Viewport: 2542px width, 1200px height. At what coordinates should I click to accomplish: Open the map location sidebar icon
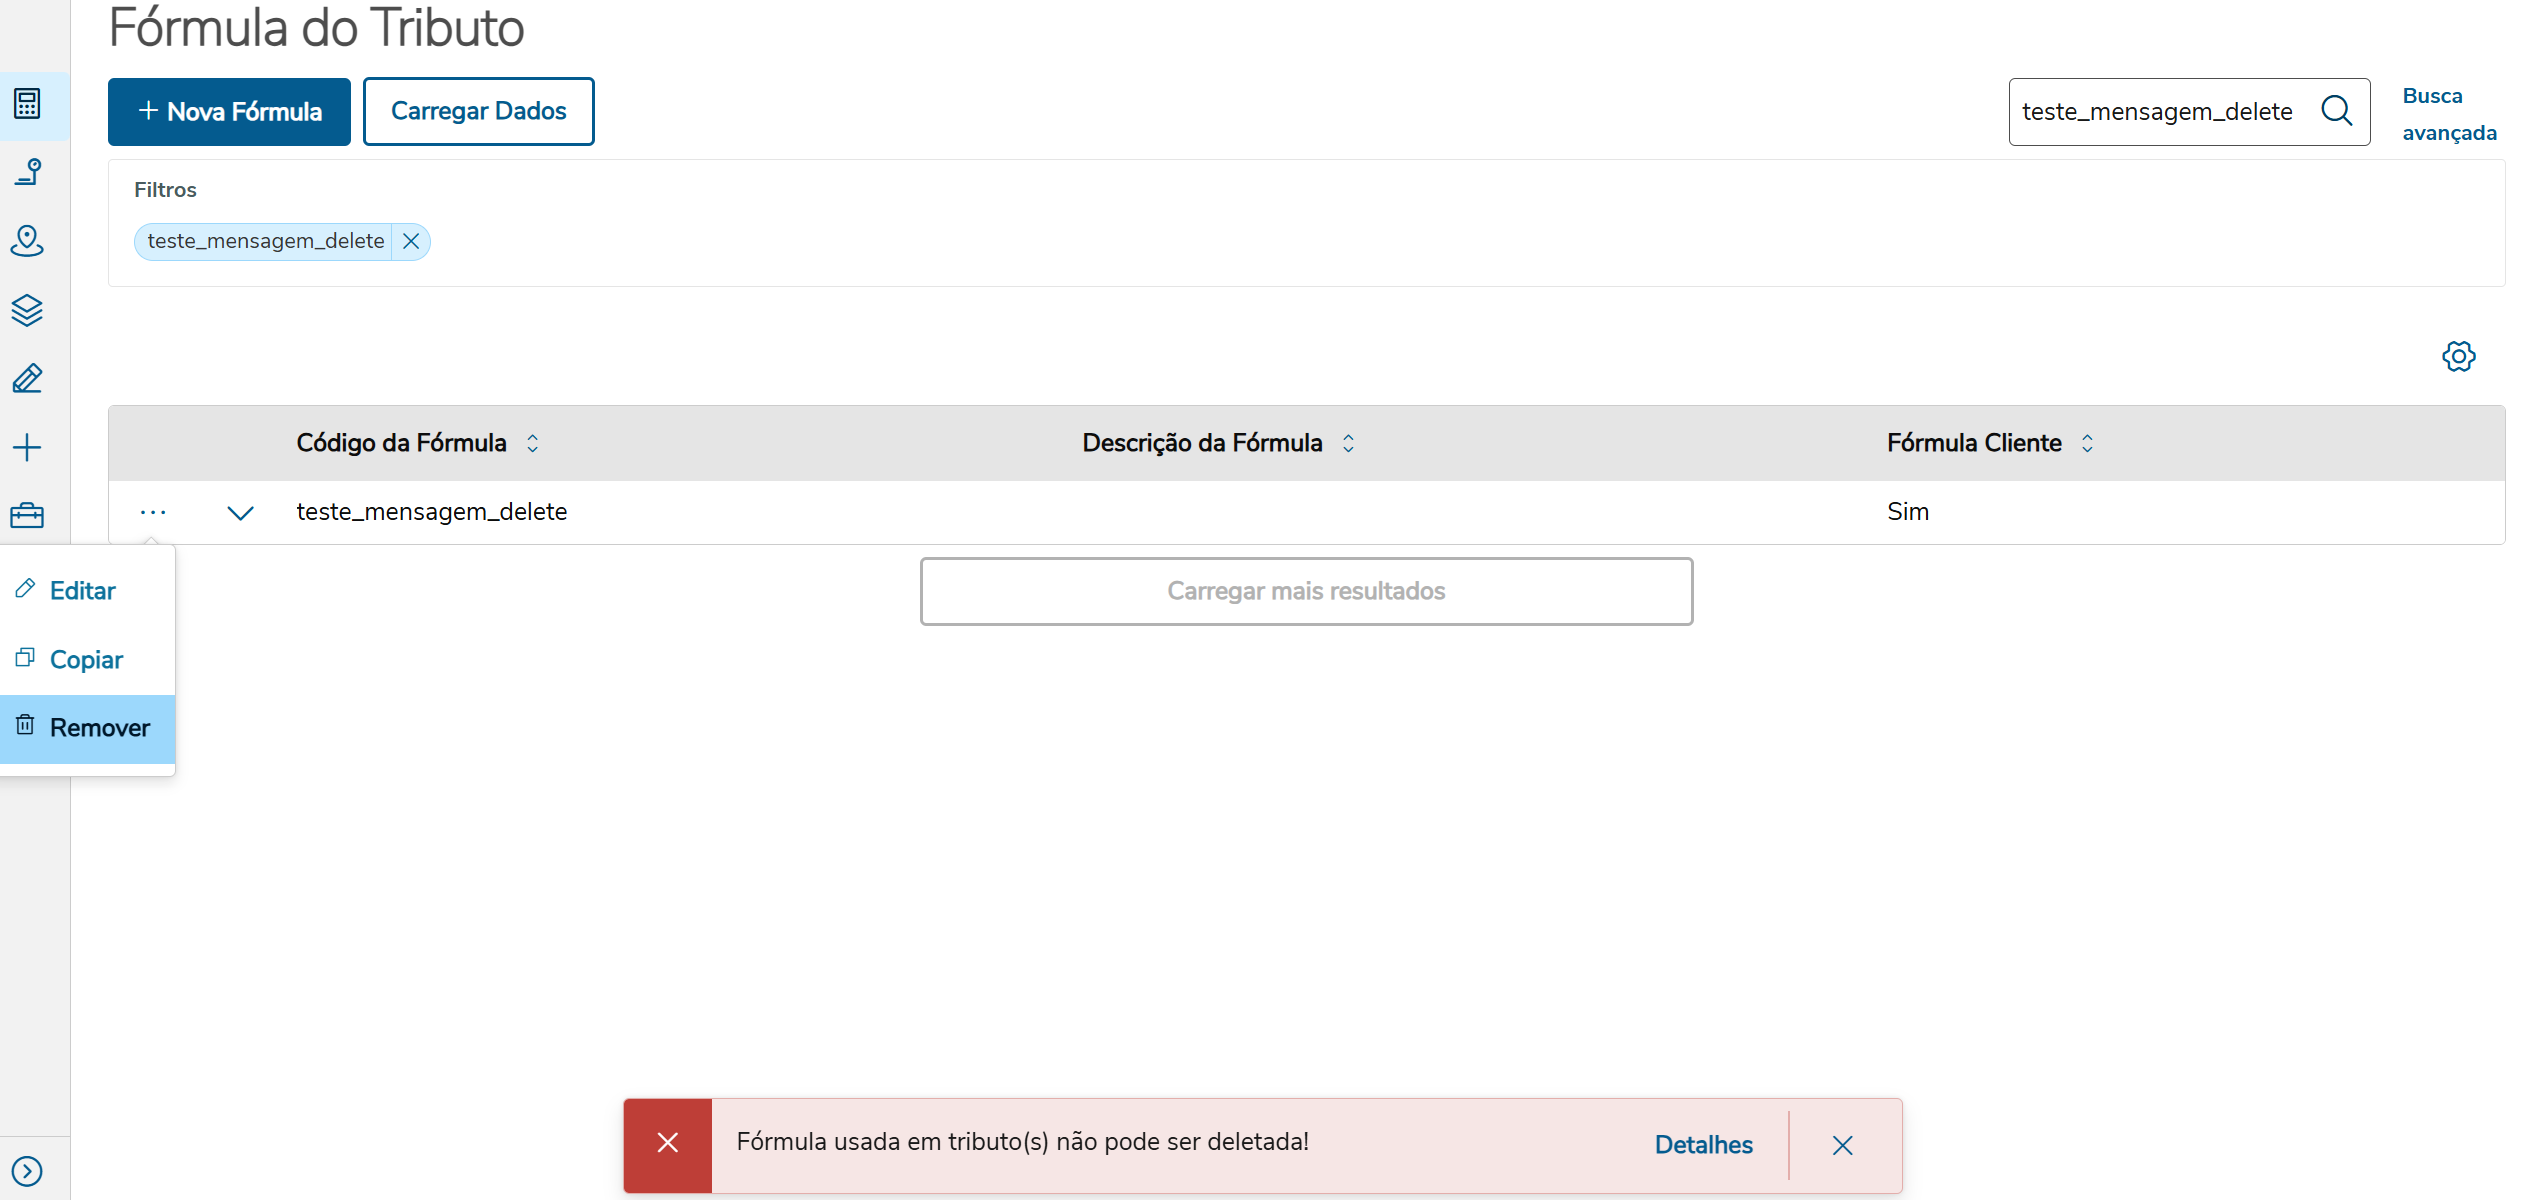27,241
